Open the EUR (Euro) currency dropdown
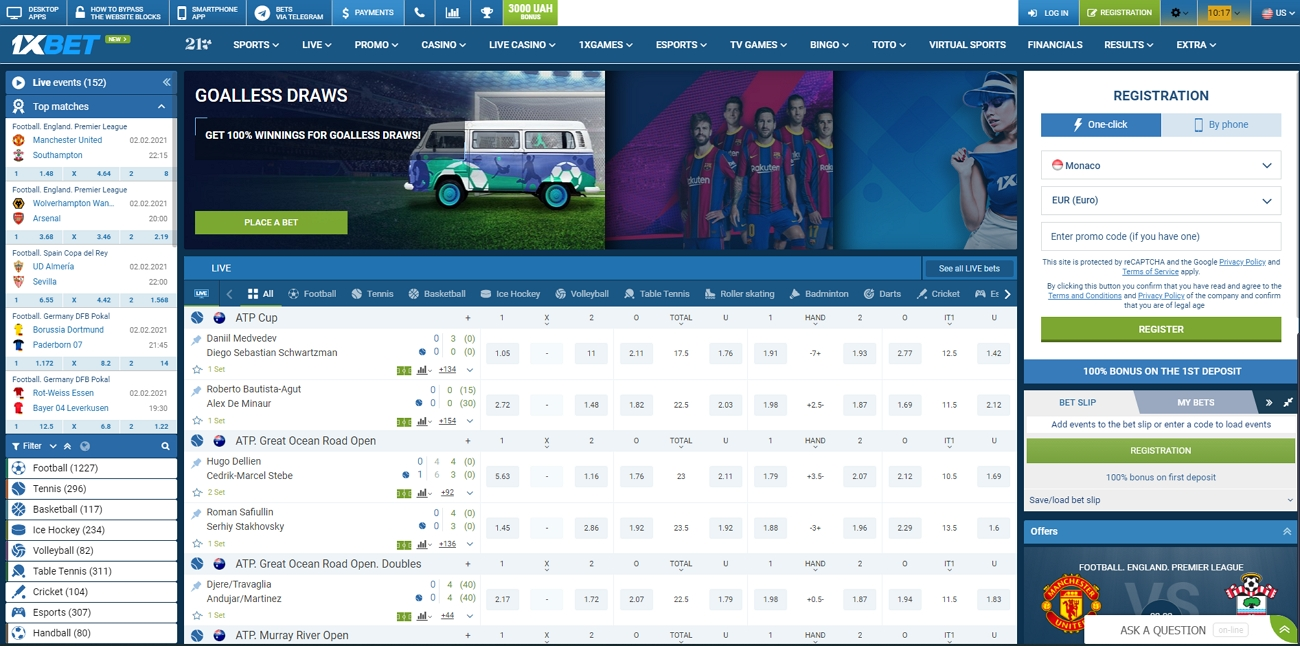The height and width of the screenshot is (646, 1300). 1161,200
